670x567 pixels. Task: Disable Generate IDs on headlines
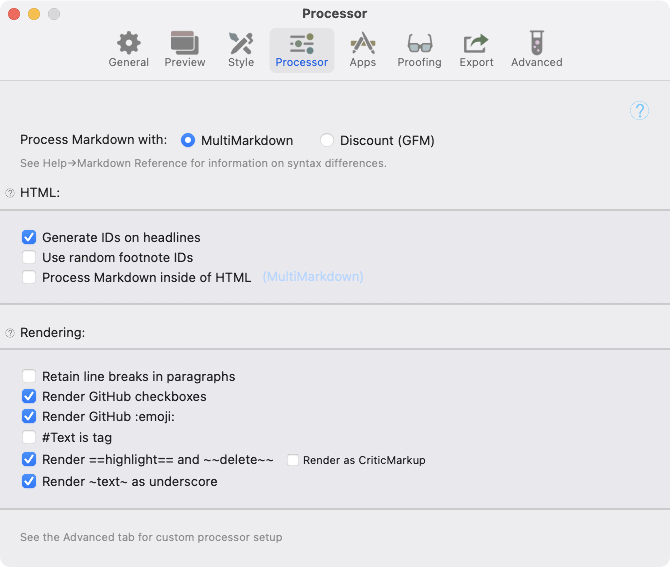point(29,237)
